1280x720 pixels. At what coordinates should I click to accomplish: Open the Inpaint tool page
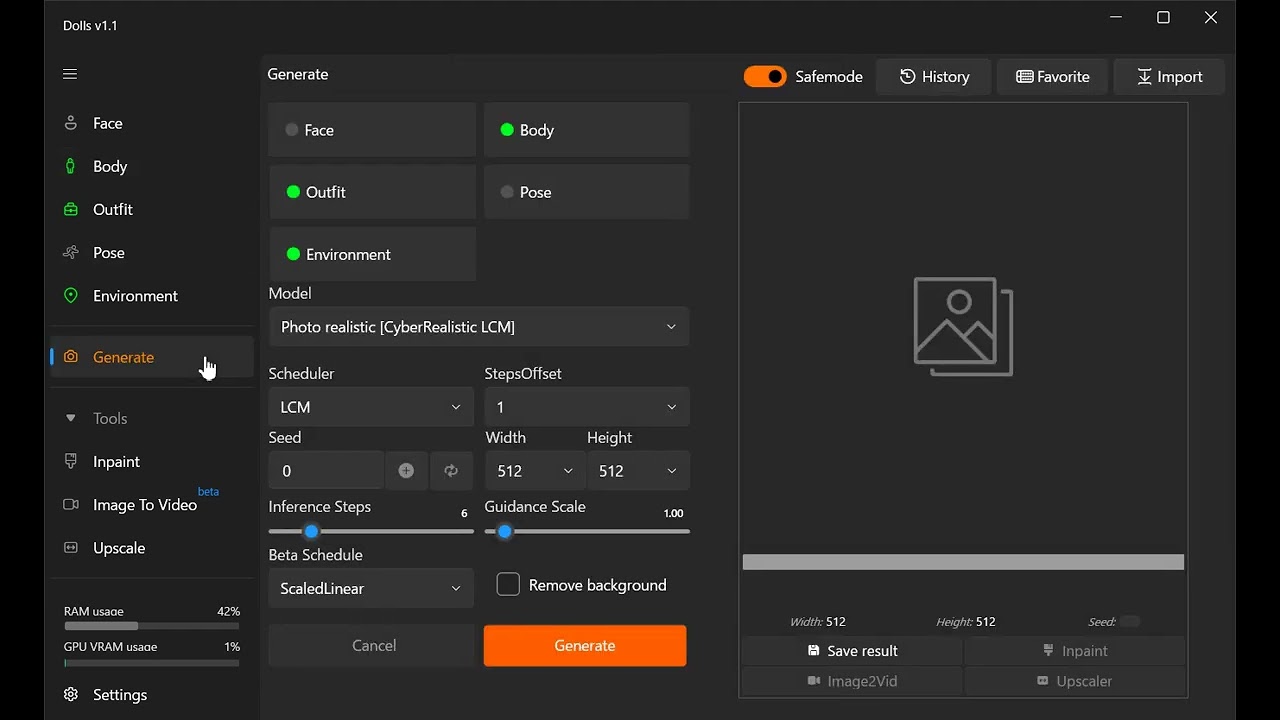click(x=150, y=461)
